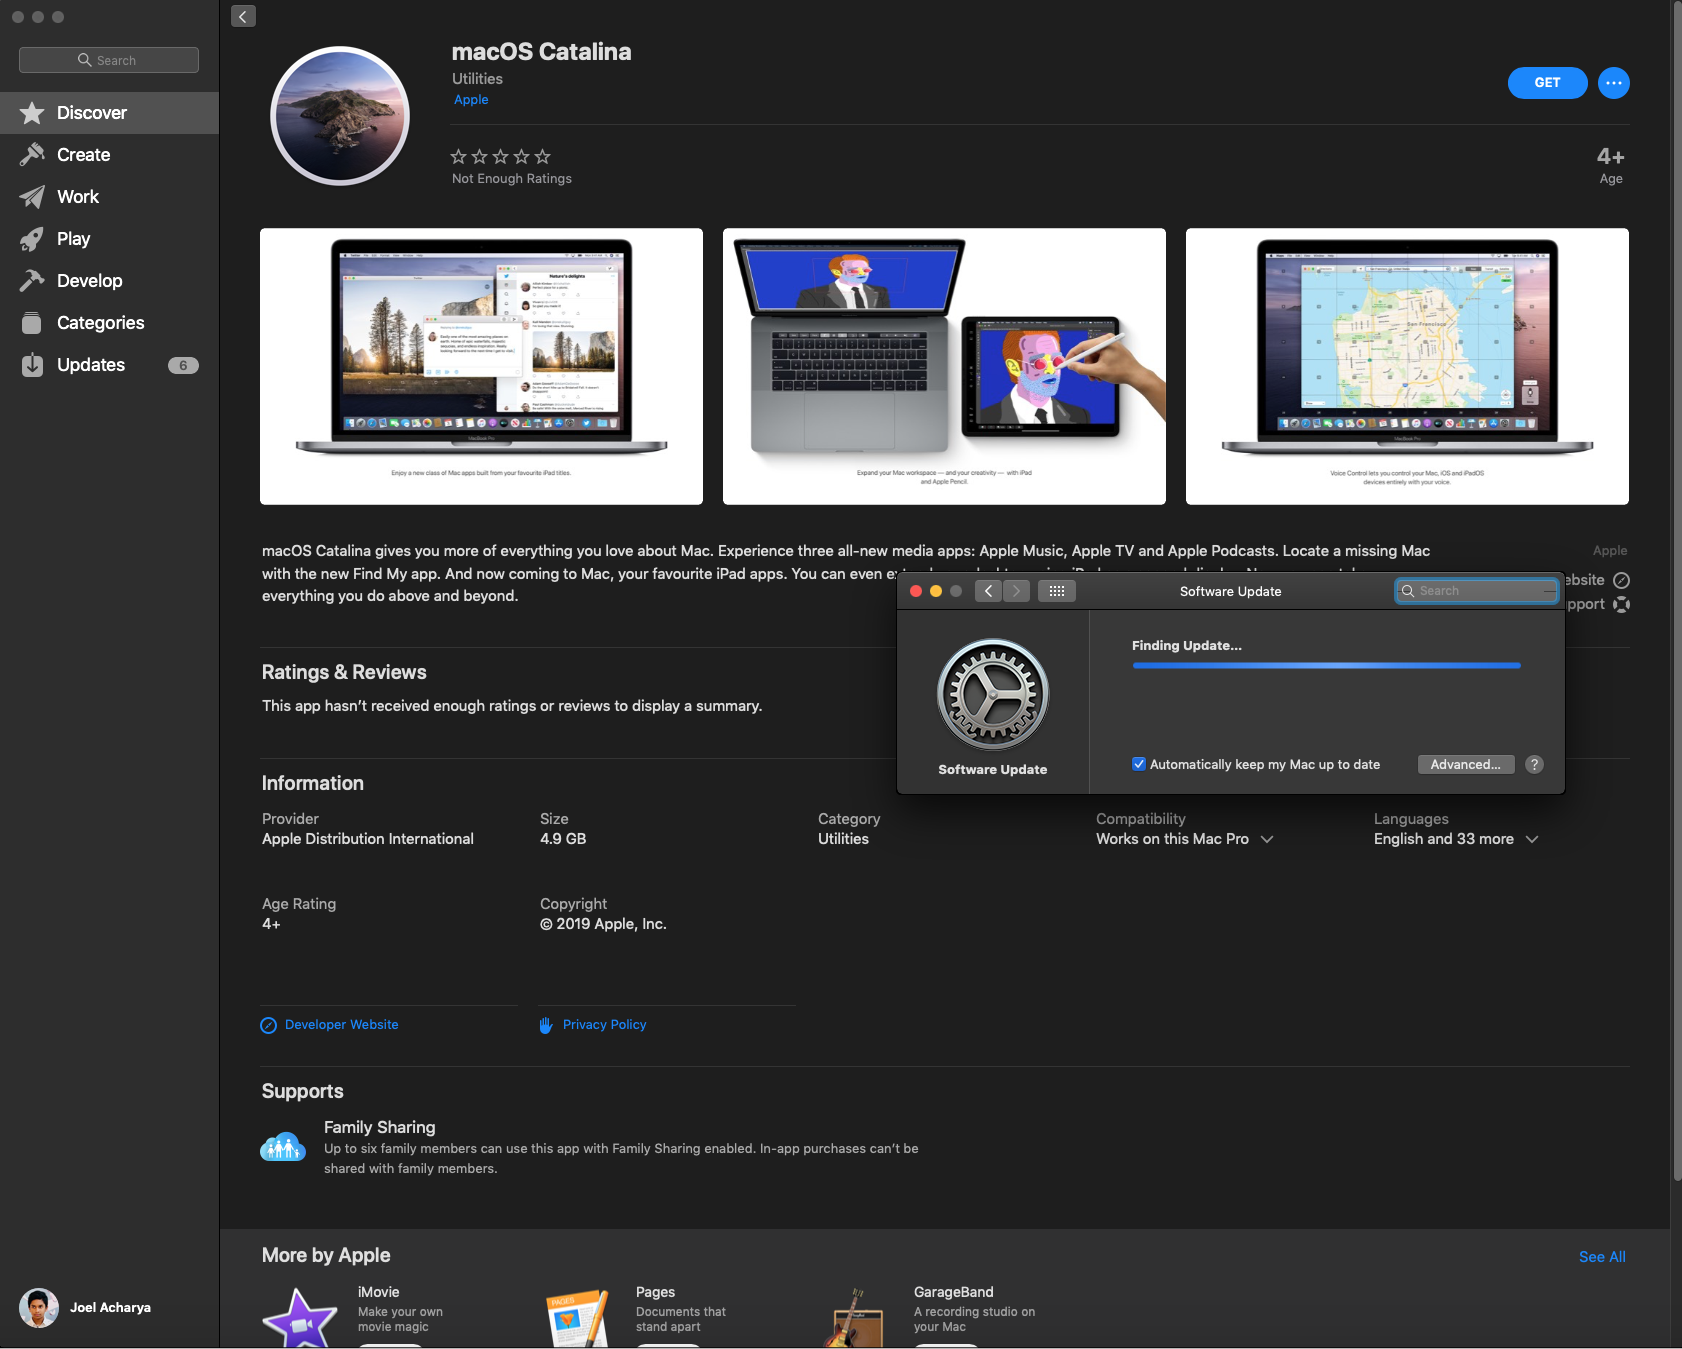
Task: Select Updates in the sidebar
Action: click(x=109, y=365)
